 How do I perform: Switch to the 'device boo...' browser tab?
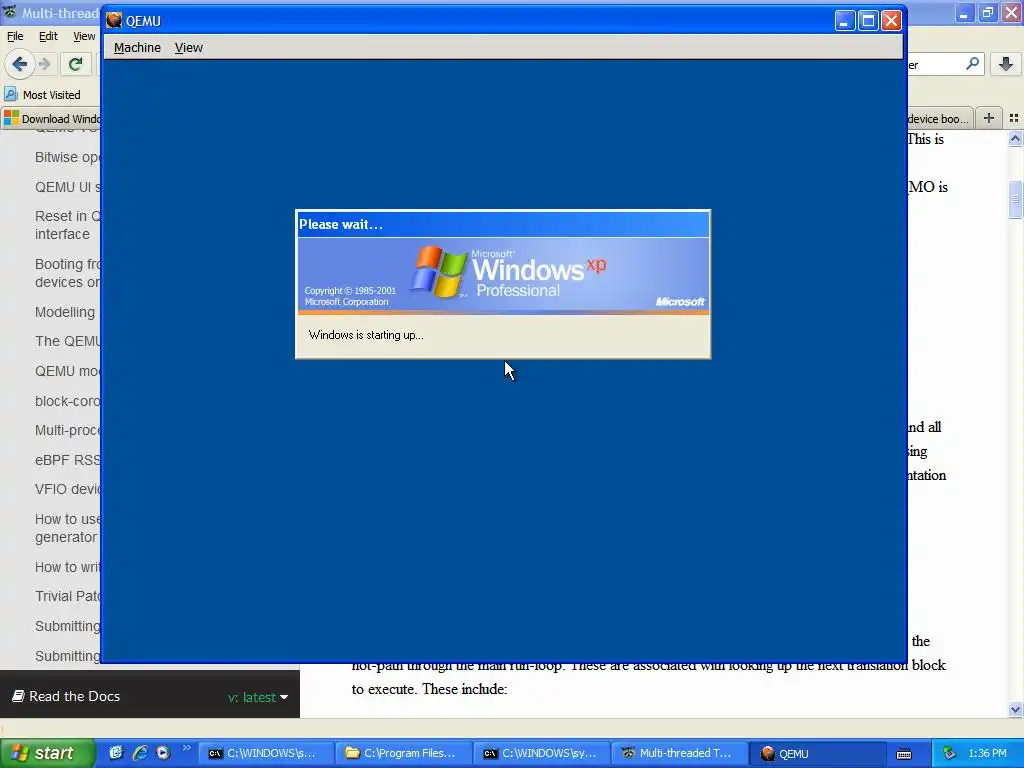tap(939, 118)
